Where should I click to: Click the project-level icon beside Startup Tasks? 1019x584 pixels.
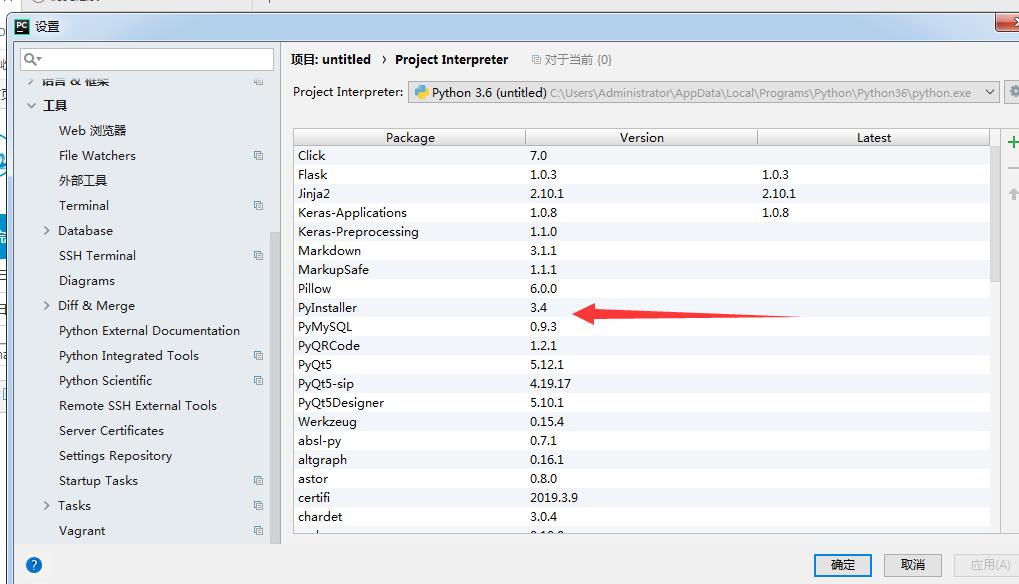pyautogui.click(x=258, y=480)
